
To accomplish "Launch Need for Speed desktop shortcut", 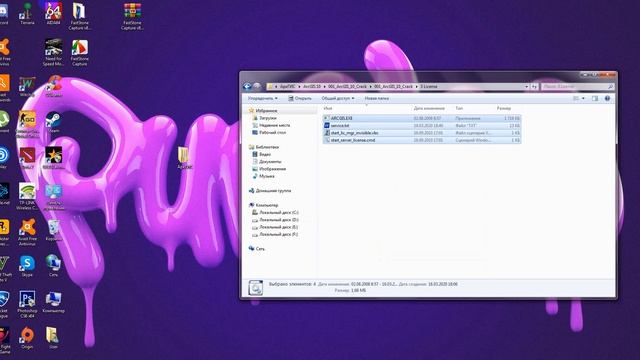I will click(x=53, y=52).
